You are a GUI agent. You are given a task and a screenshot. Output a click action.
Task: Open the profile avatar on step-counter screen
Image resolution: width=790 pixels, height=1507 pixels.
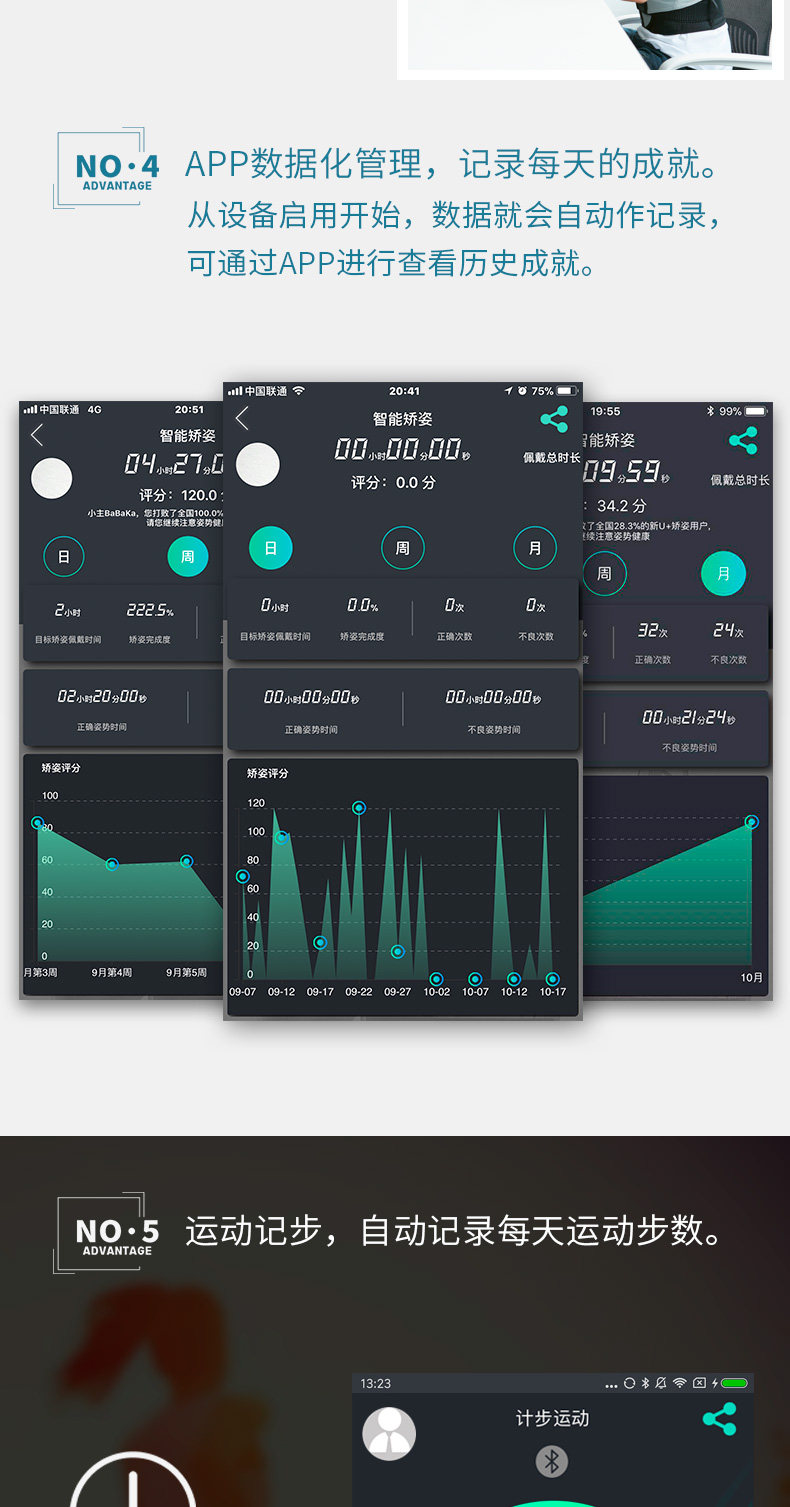click(x=389, y=1434)
